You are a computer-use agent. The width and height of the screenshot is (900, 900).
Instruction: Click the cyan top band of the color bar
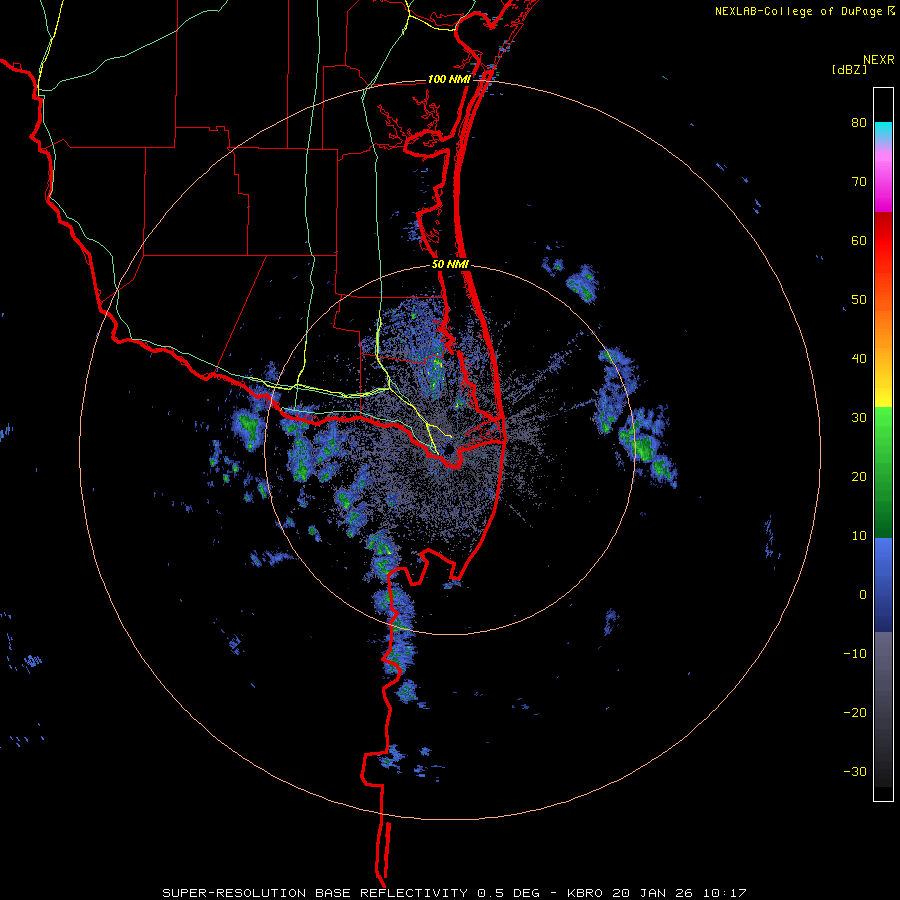[x=883, y=129]
